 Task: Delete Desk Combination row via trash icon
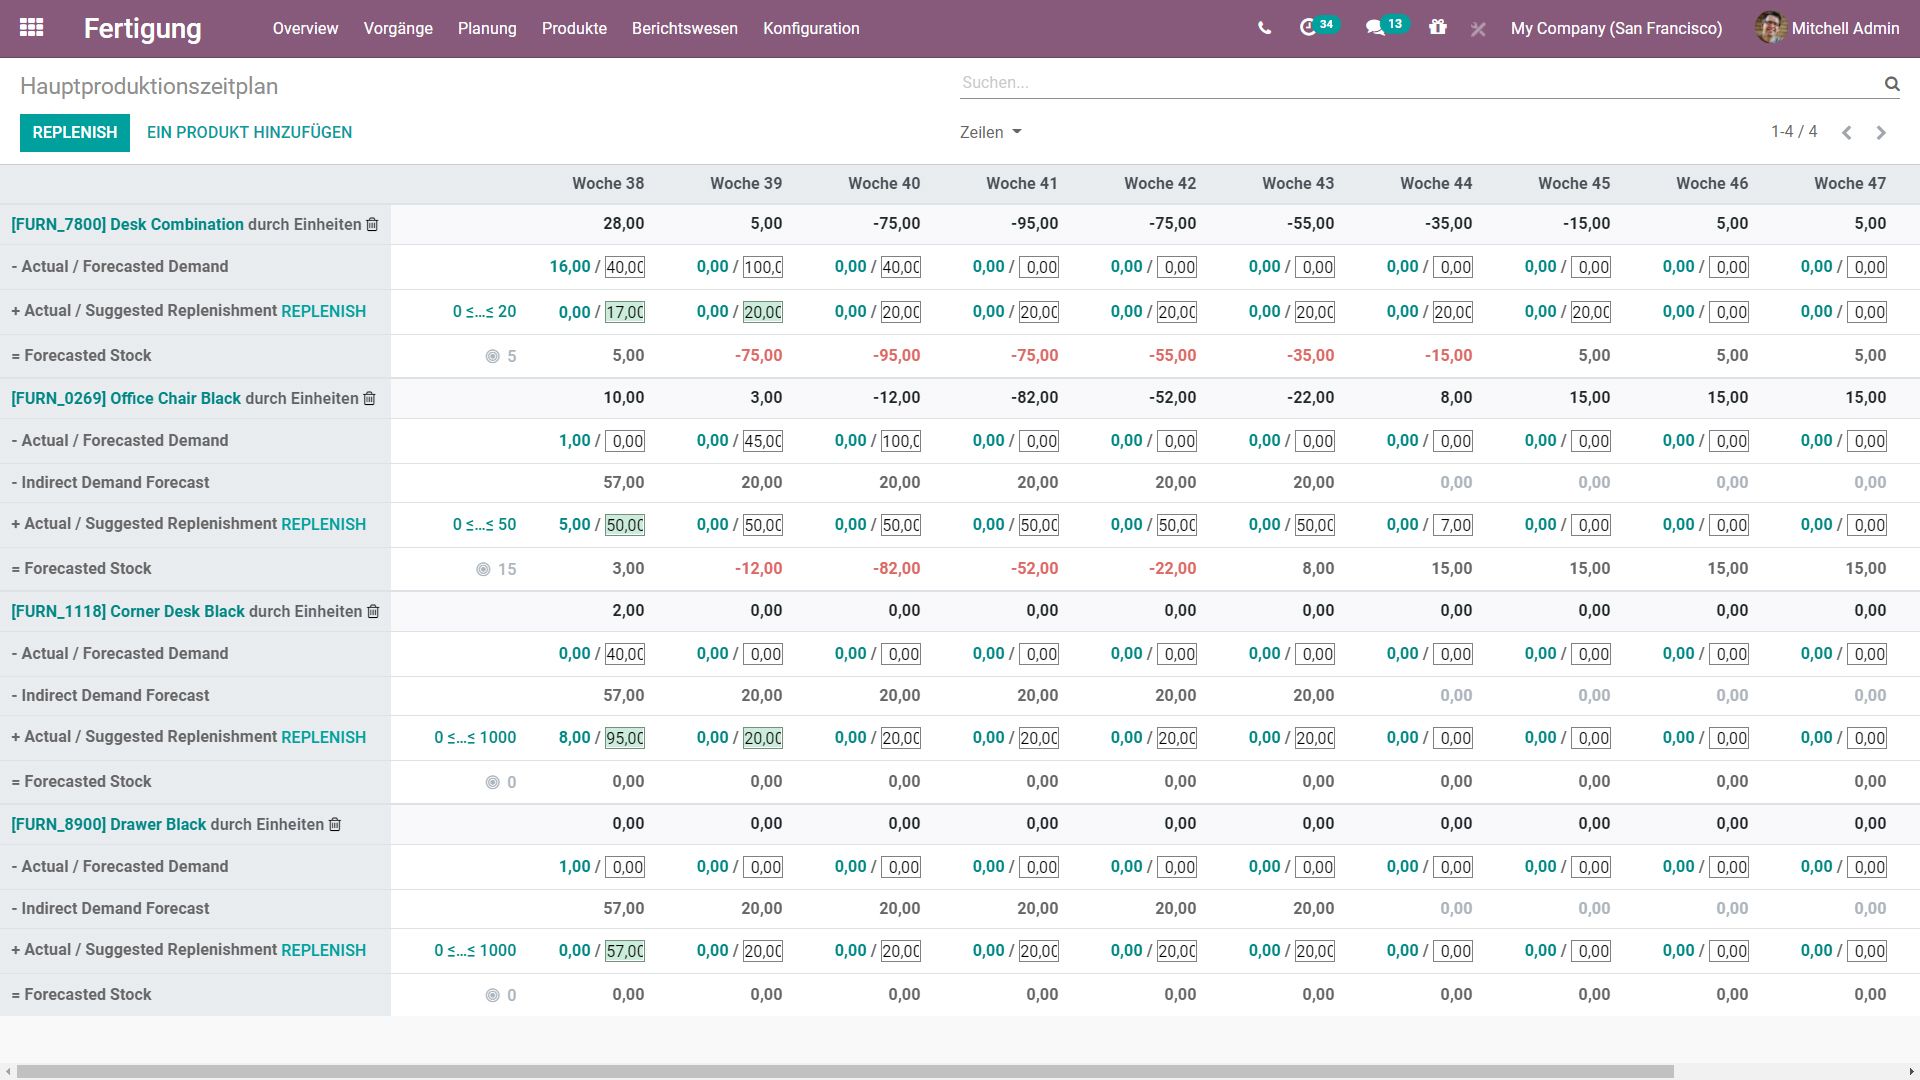tap(372, 225)
